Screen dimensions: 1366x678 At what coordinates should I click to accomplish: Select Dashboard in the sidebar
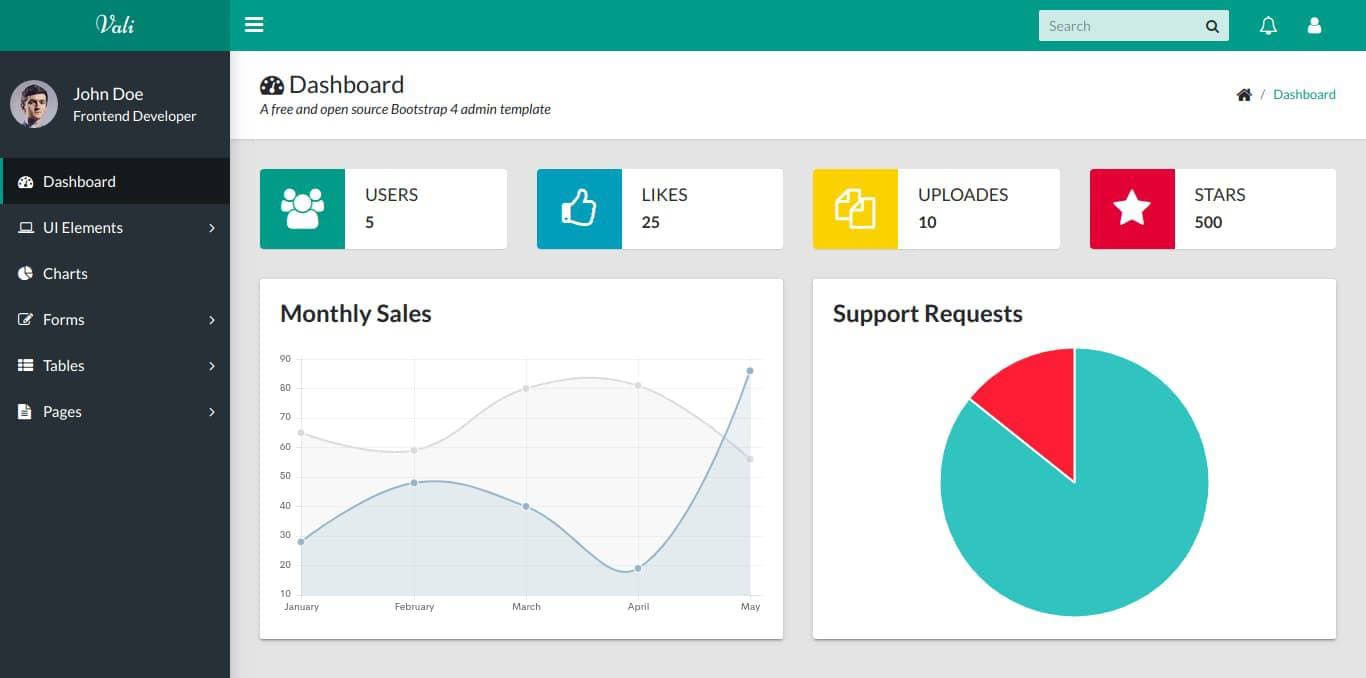(79, 182)
